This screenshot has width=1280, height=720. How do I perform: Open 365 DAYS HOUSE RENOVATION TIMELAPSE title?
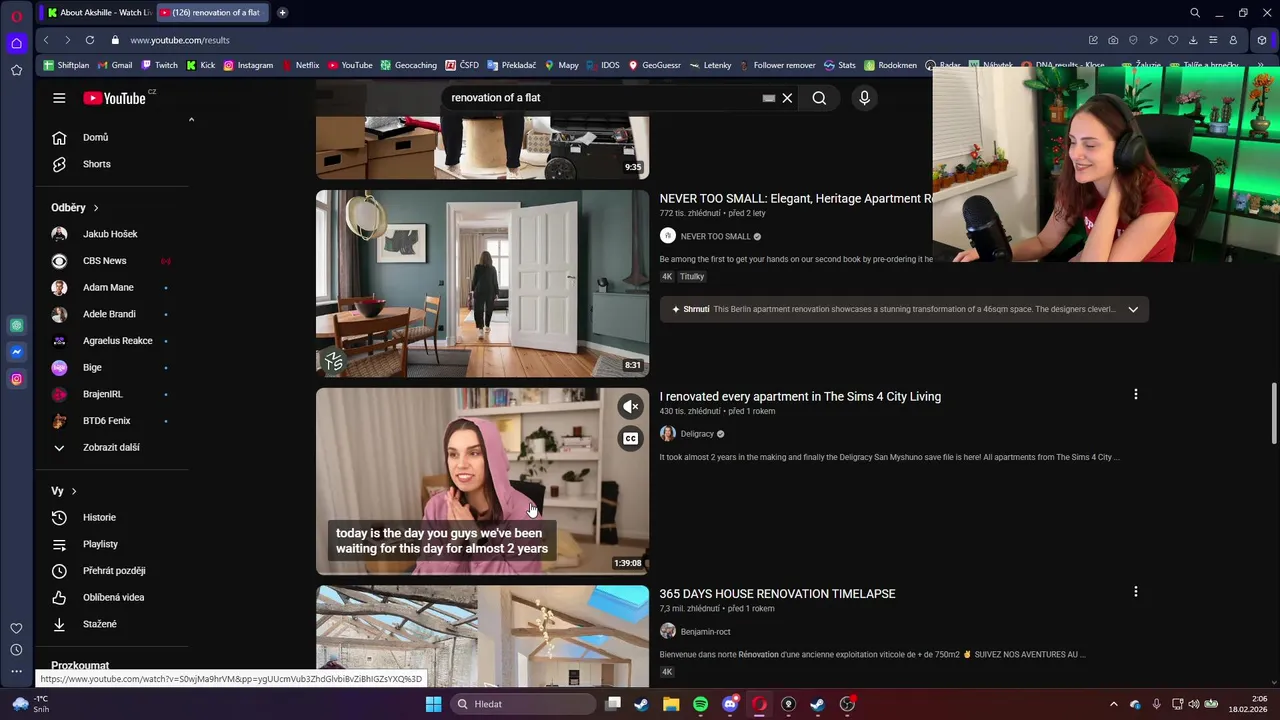(x=777, y=594)
